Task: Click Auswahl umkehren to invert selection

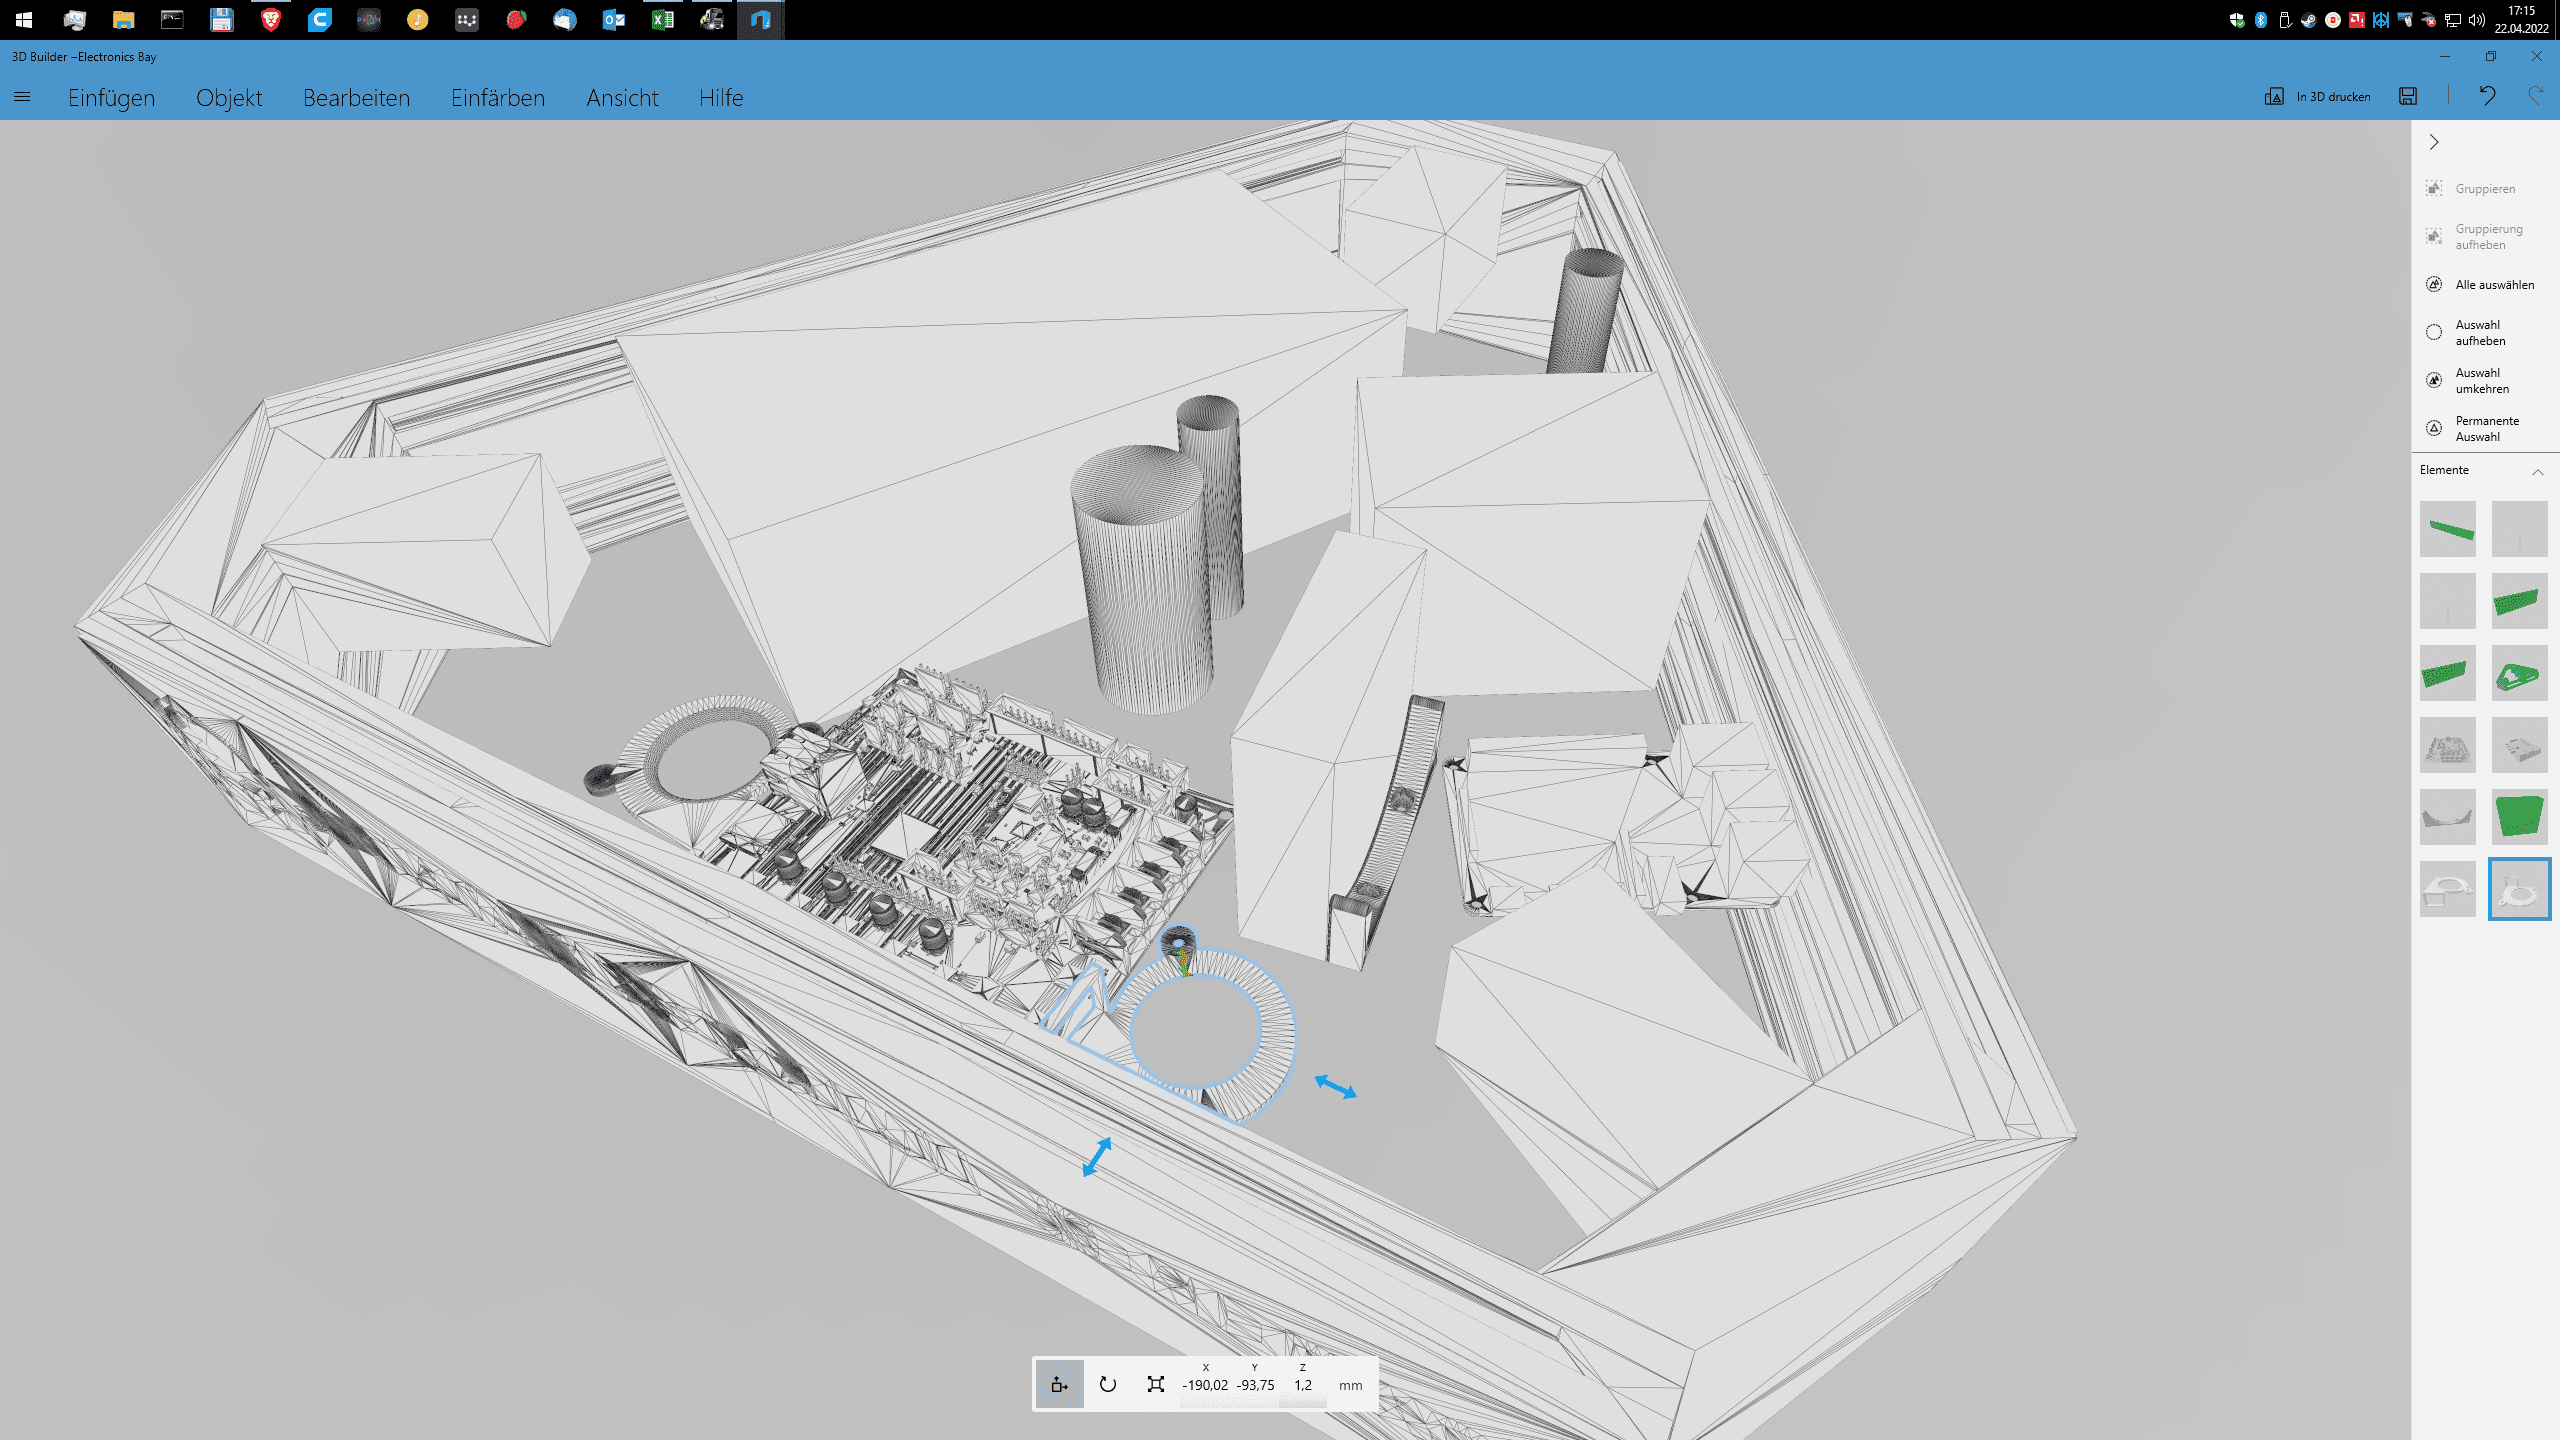Action: point(2481,381)
